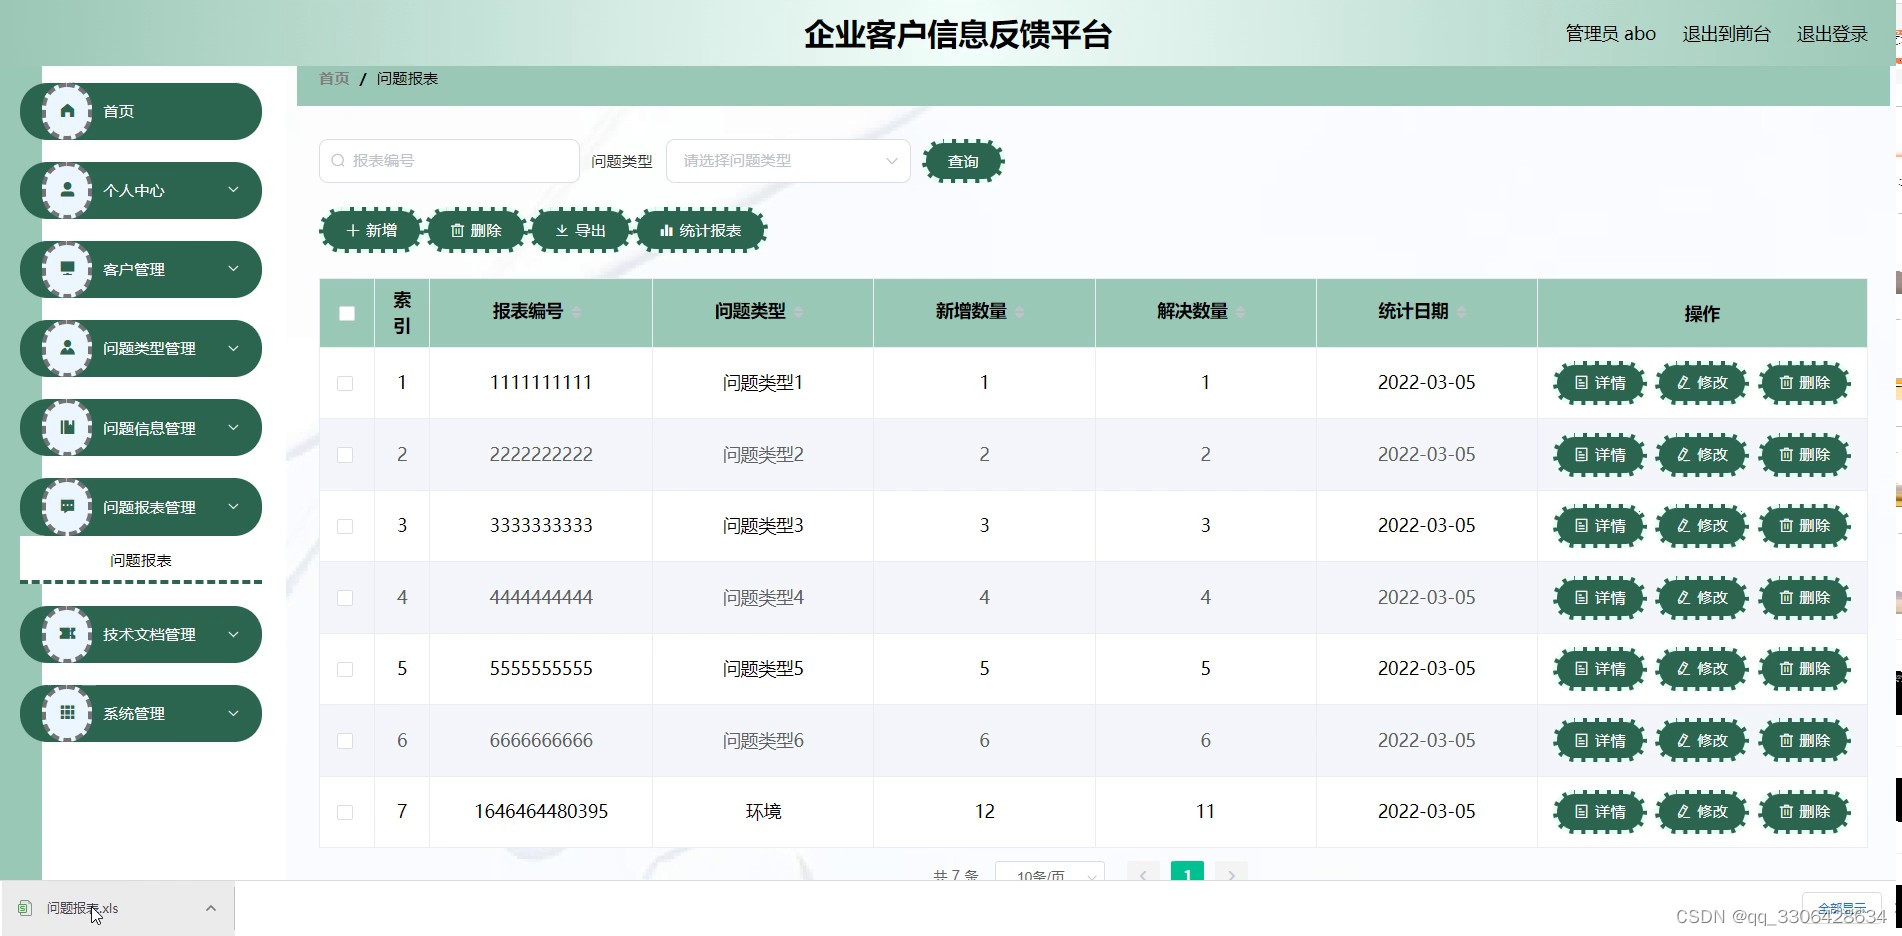The image size is (1902, 936).
Task: Edit the row with report 5555555555
Action: 1702,669
